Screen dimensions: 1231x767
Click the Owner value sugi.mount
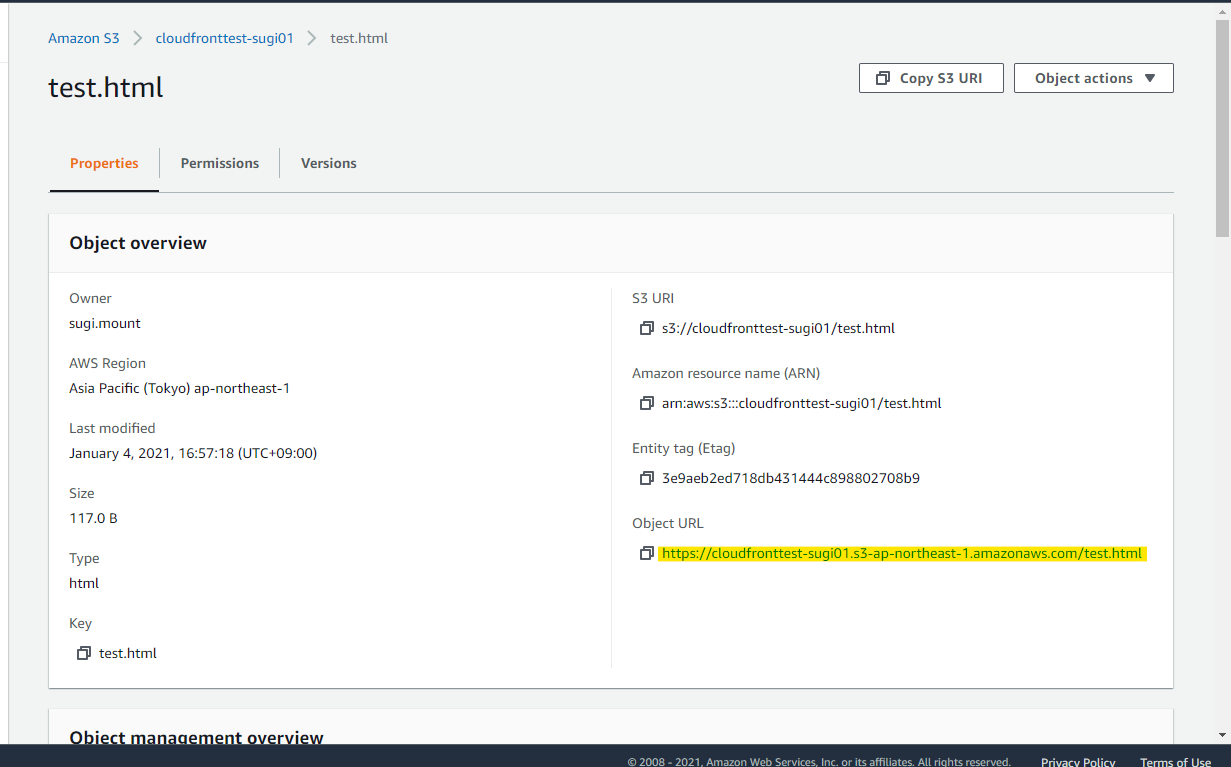[105, 323]
